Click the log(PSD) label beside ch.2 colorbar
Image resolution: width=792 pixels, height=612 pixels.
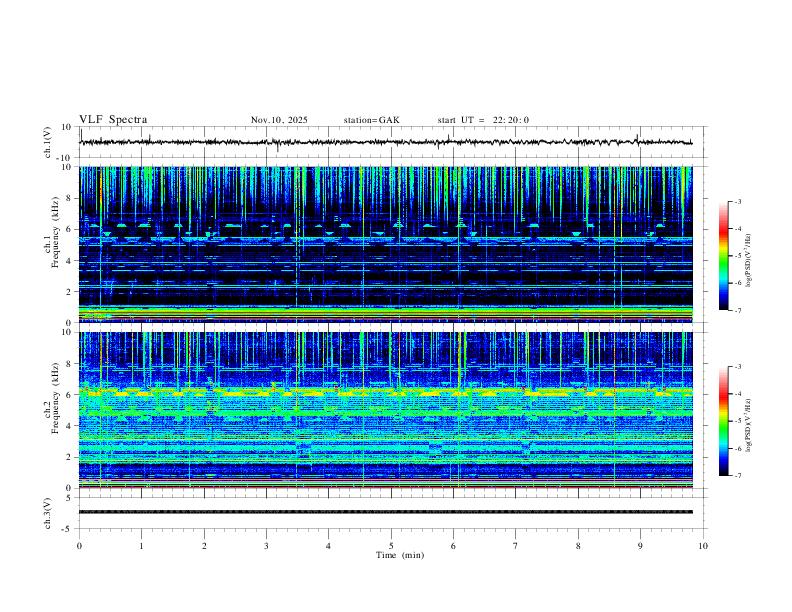tap(749, 425)
